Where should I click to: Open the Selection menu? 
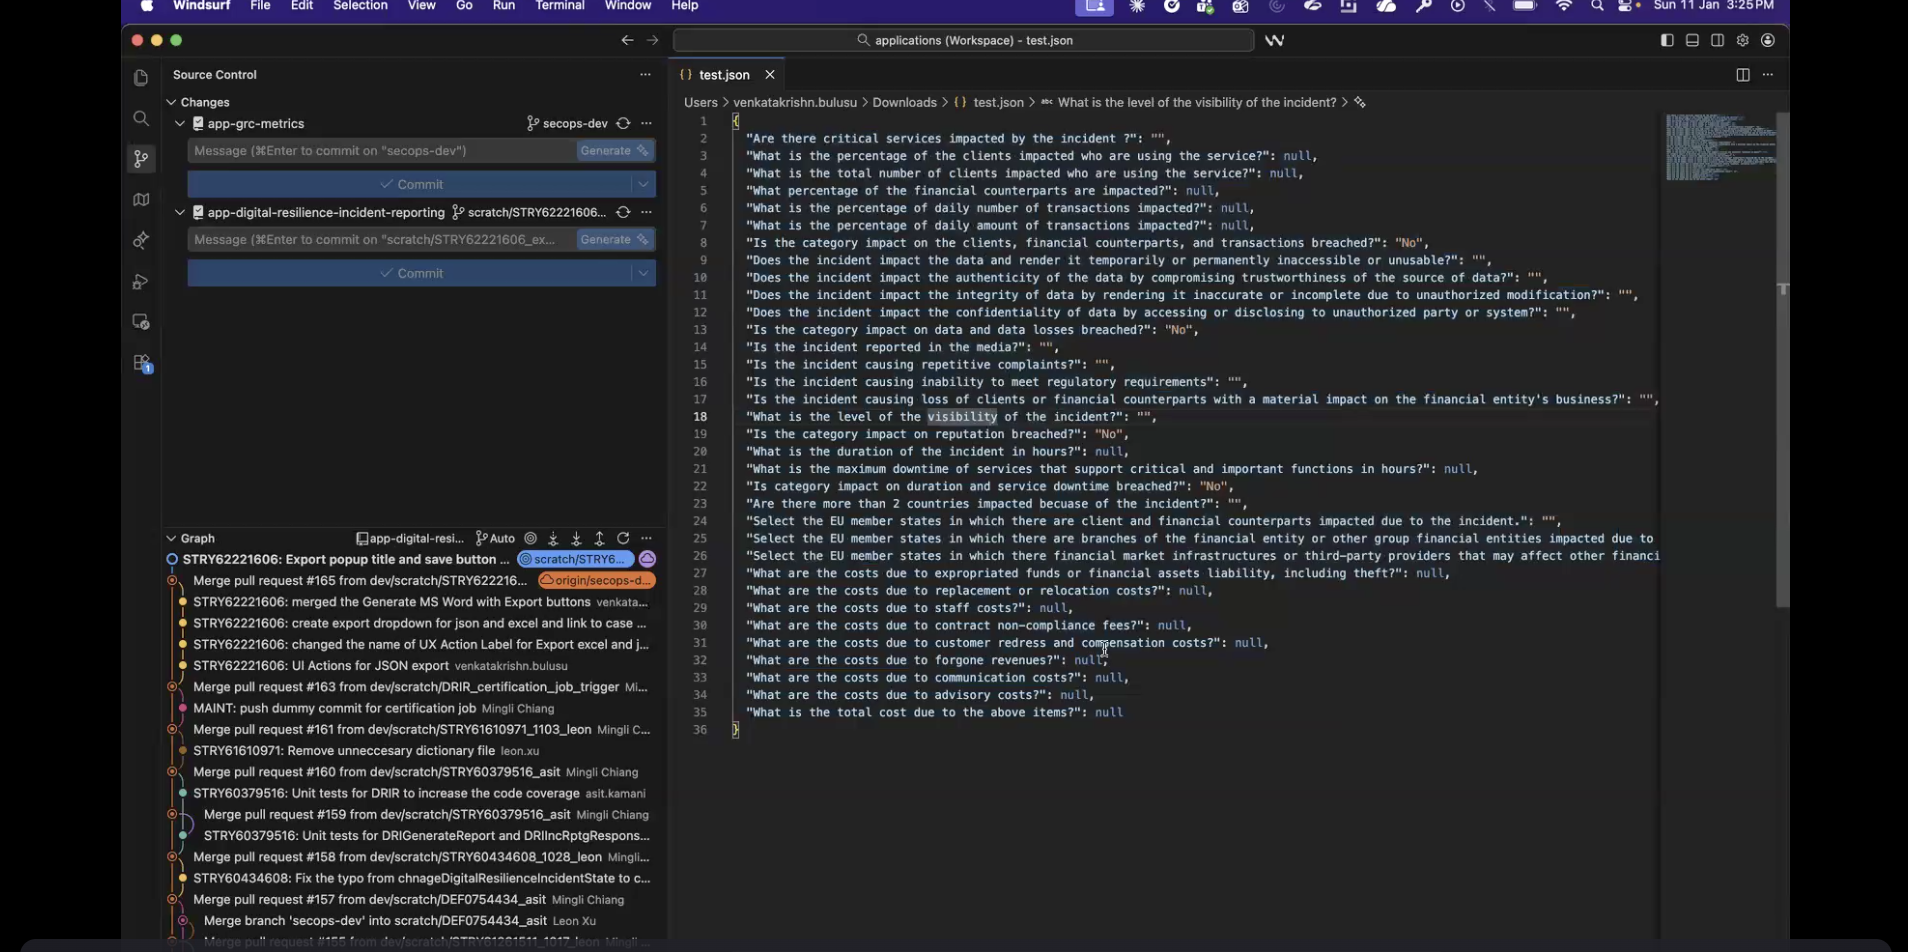[x=360, y=6]
